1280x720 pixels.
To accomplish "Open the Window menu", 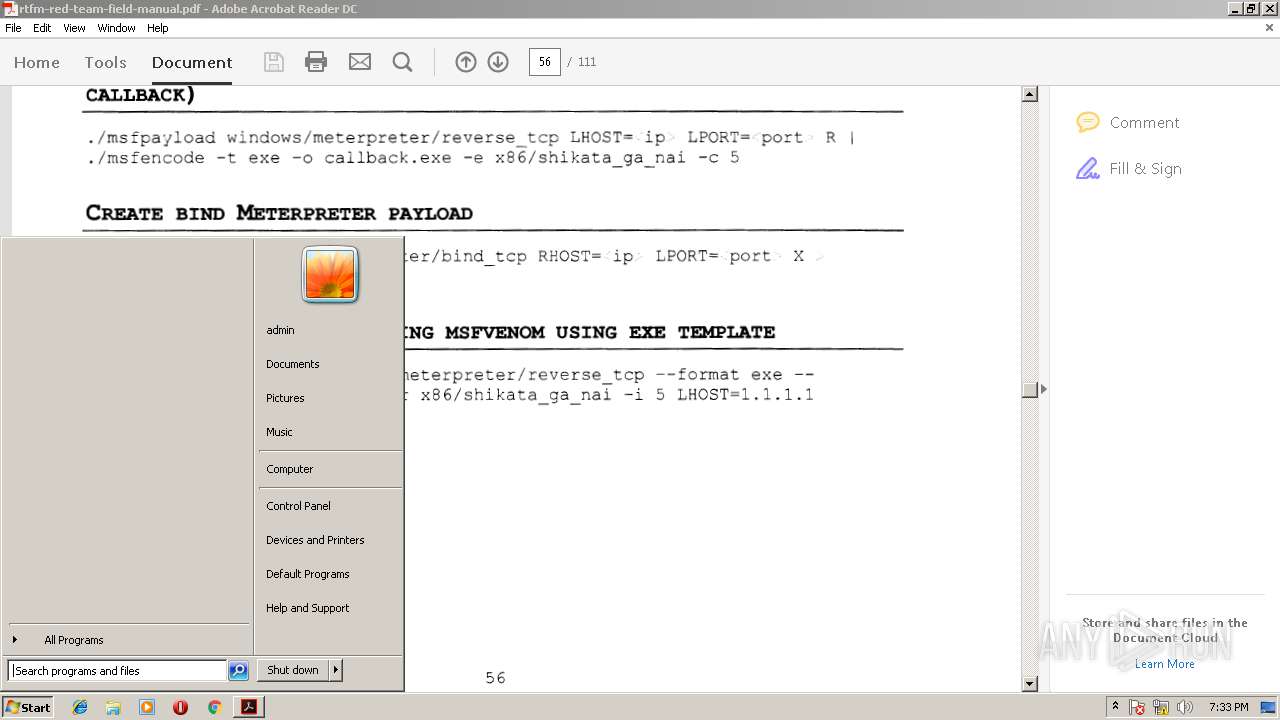I will pos(116,28).
